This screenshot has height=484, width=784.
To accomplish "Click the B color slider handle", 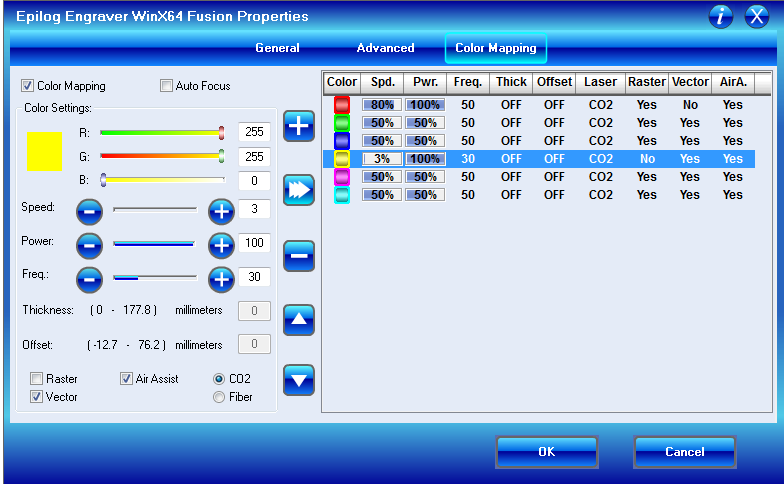I will 104,180.
